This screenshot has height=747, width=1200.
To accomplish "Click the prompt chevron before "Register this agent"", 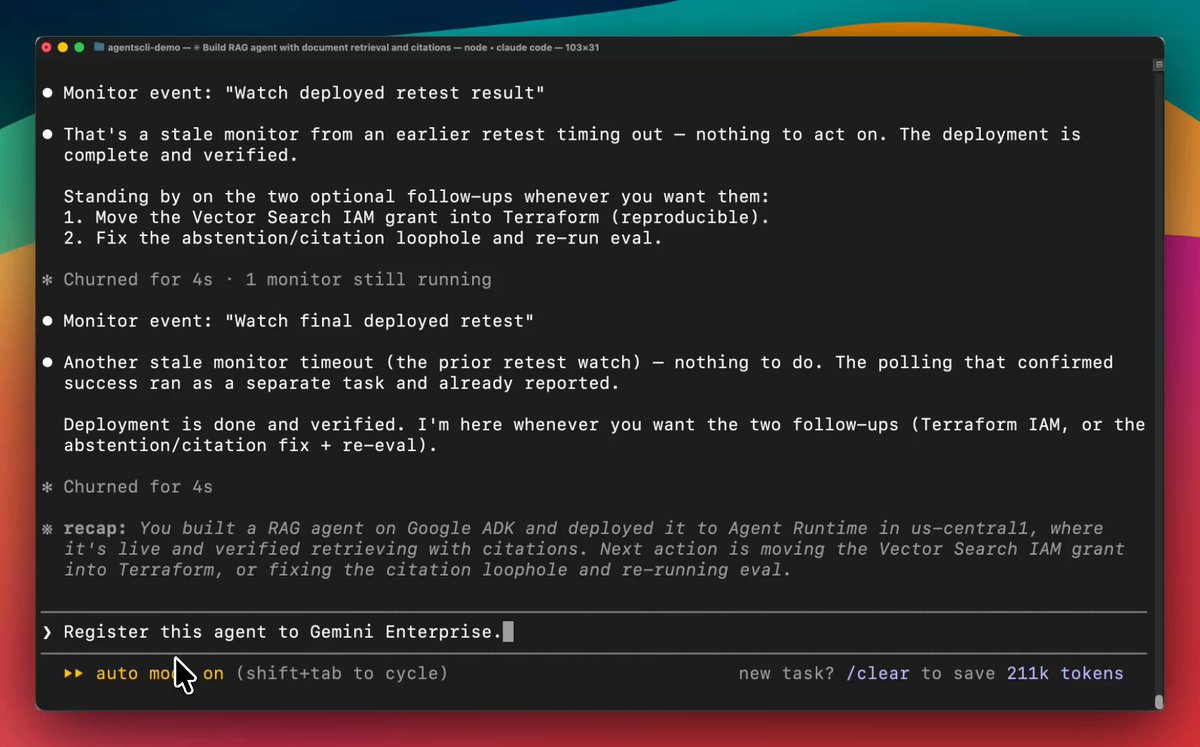I will pos(47,632).
